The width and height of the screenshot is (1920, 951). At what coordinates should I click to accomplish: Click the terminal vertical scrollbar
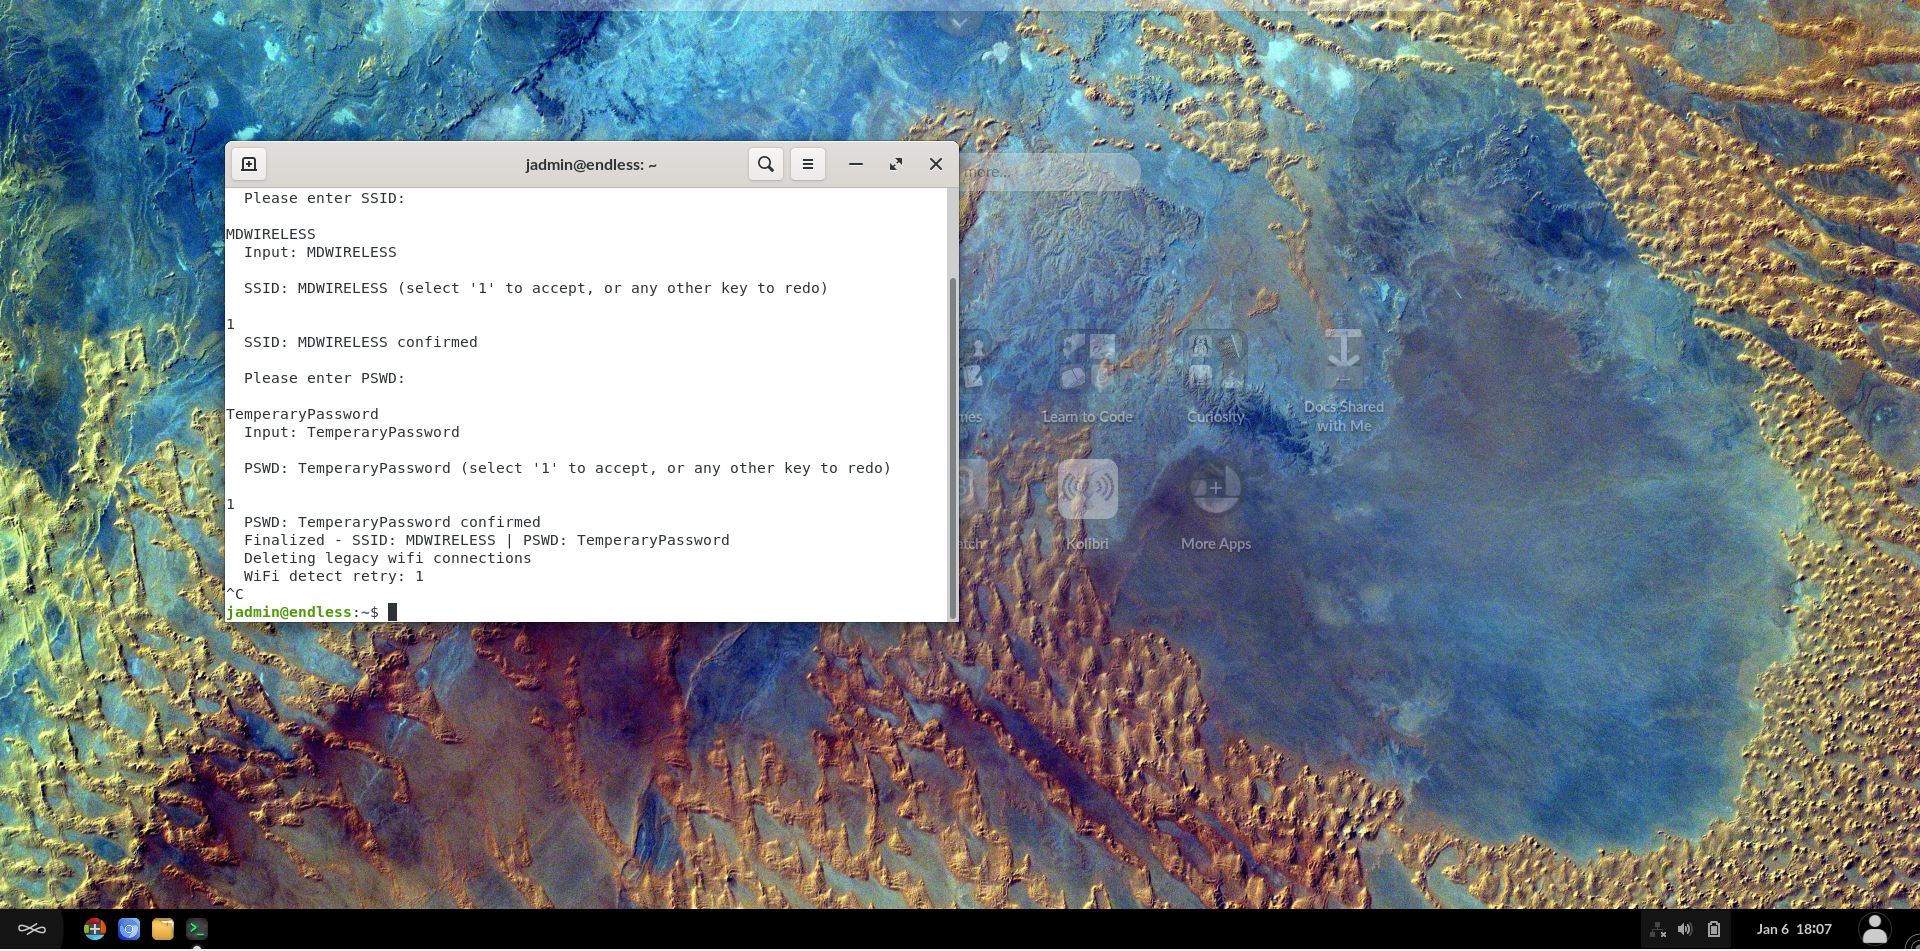[x=952, y=448]
